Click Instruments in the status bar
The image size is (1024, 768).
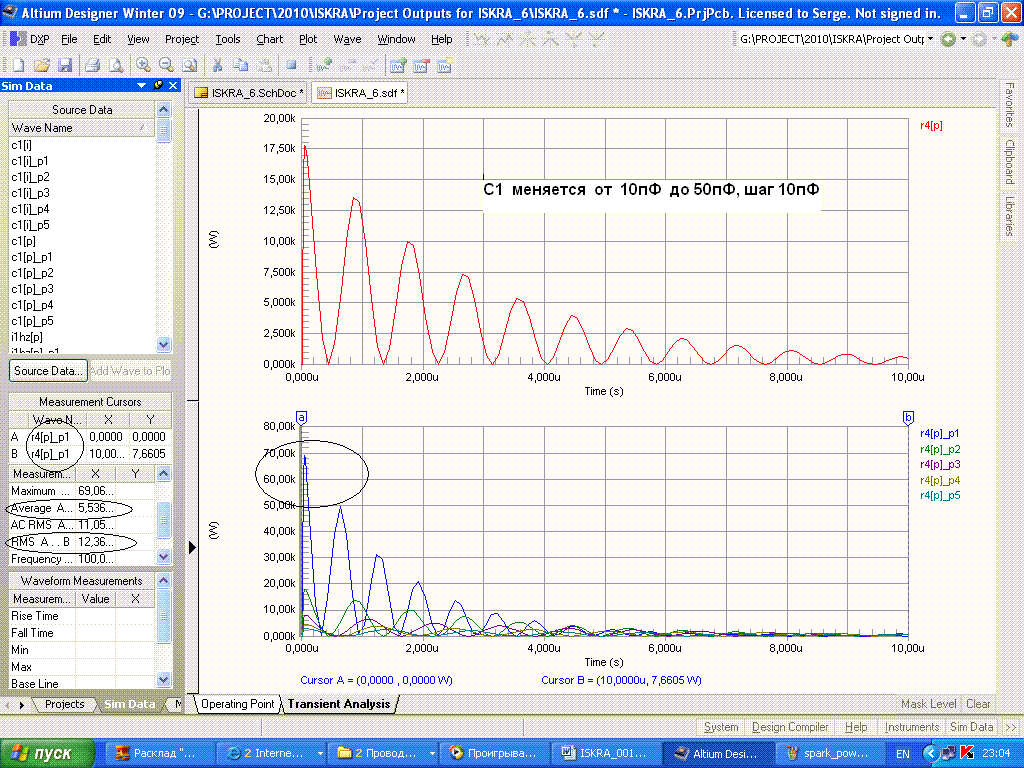point(912,727)
